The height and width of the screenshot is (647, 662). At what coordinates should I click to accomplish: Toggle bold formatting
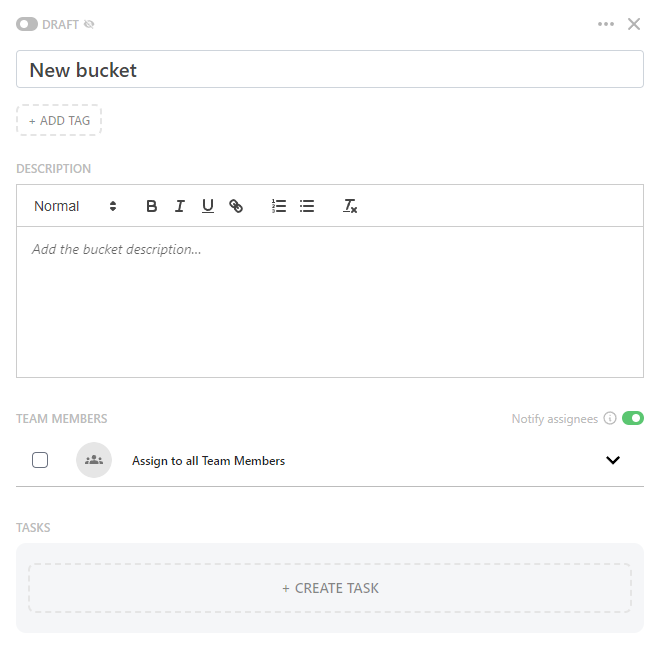pos(152,206)
